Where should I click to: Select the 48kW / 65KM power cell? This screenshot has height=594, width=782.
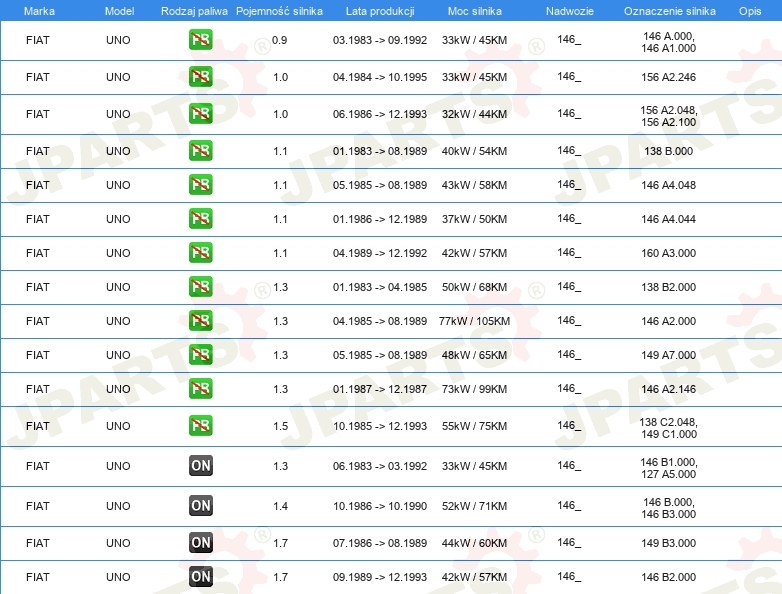pos(474,355)
